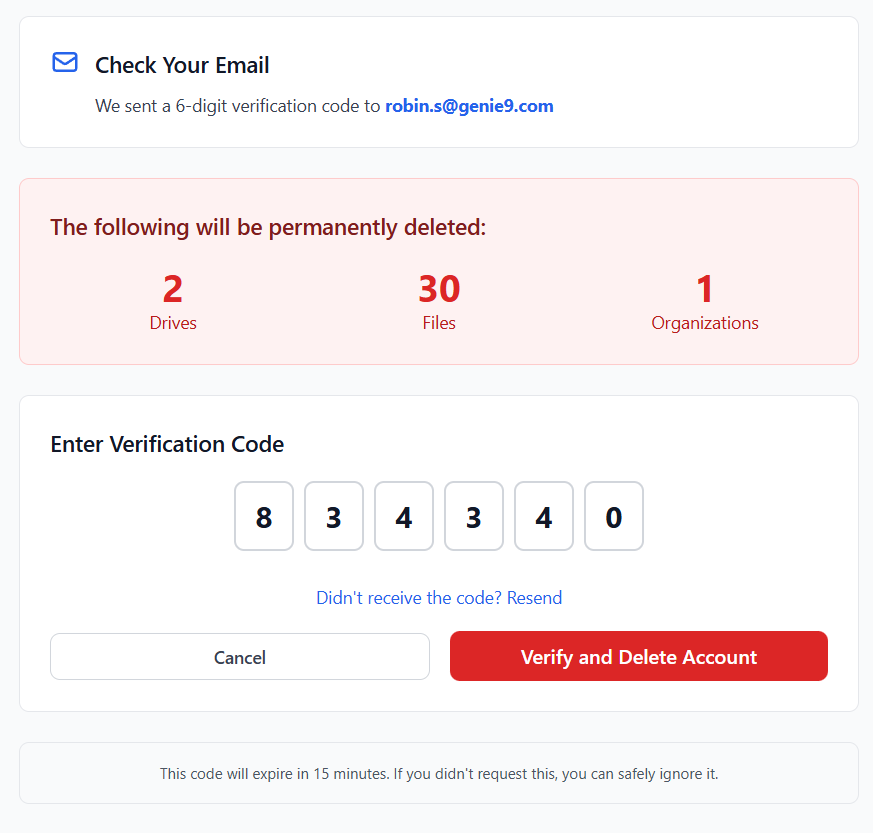Select the second verification code digit box
Viewport: 873px width, 833px height.
334,516
